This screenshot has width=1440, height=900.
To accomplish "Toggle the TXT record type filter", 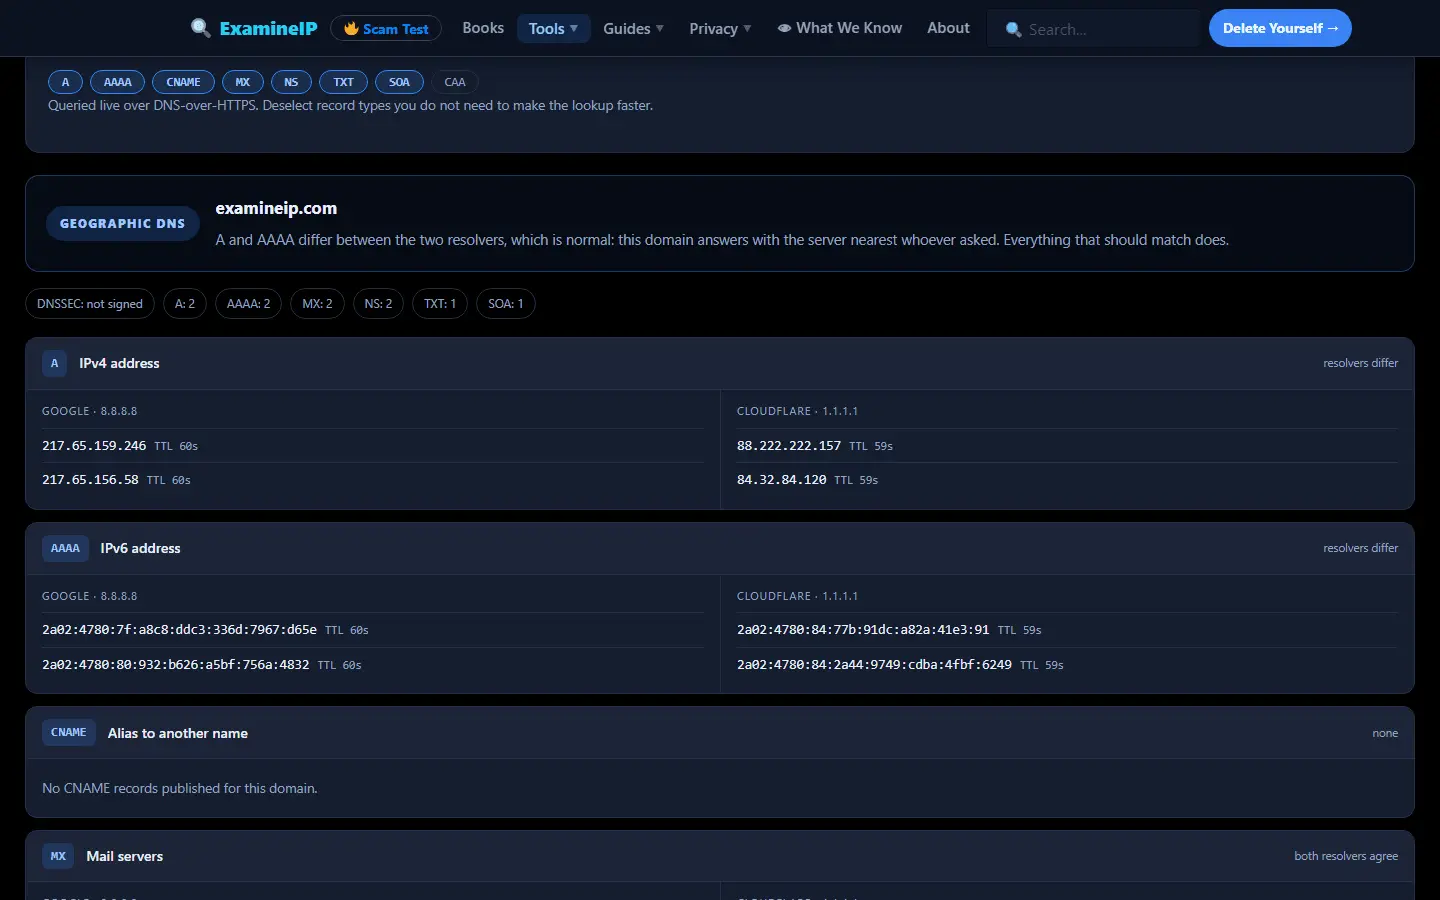I will click(344, 82).
